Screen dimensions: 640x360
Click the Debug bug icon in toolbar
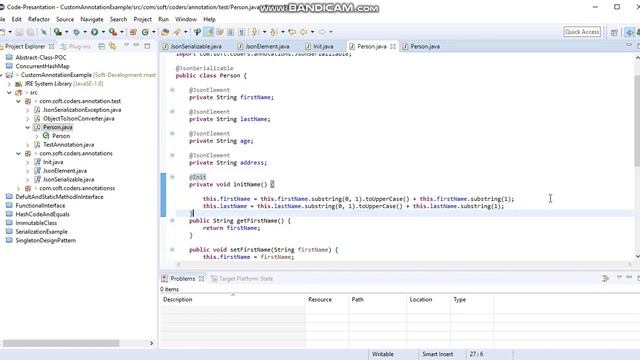(x=76, y=32)
